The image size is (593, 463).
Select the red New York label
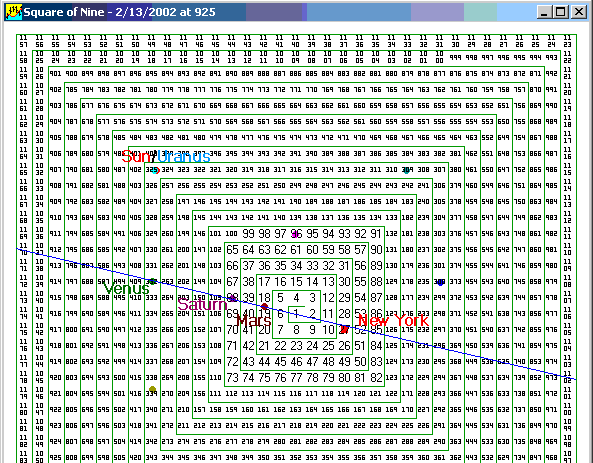click(x=393, y=320)
